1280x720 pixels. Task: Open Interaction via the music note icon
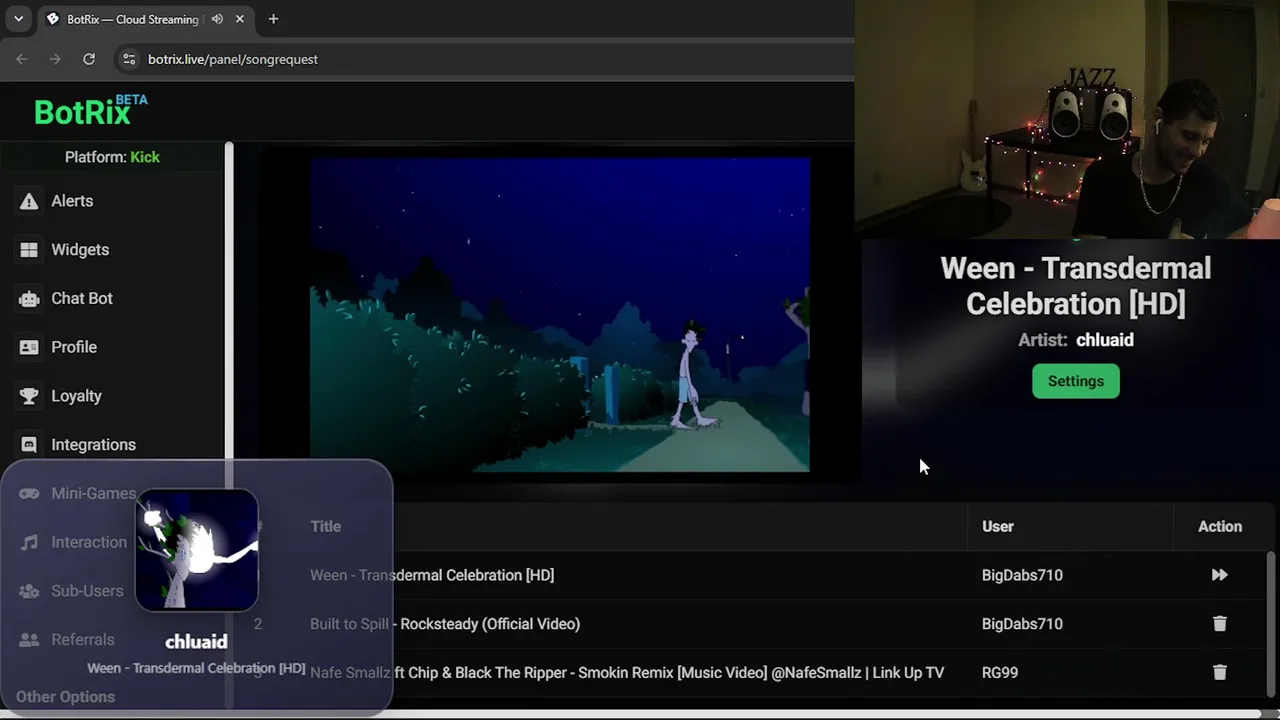click(x=29, y=542)
